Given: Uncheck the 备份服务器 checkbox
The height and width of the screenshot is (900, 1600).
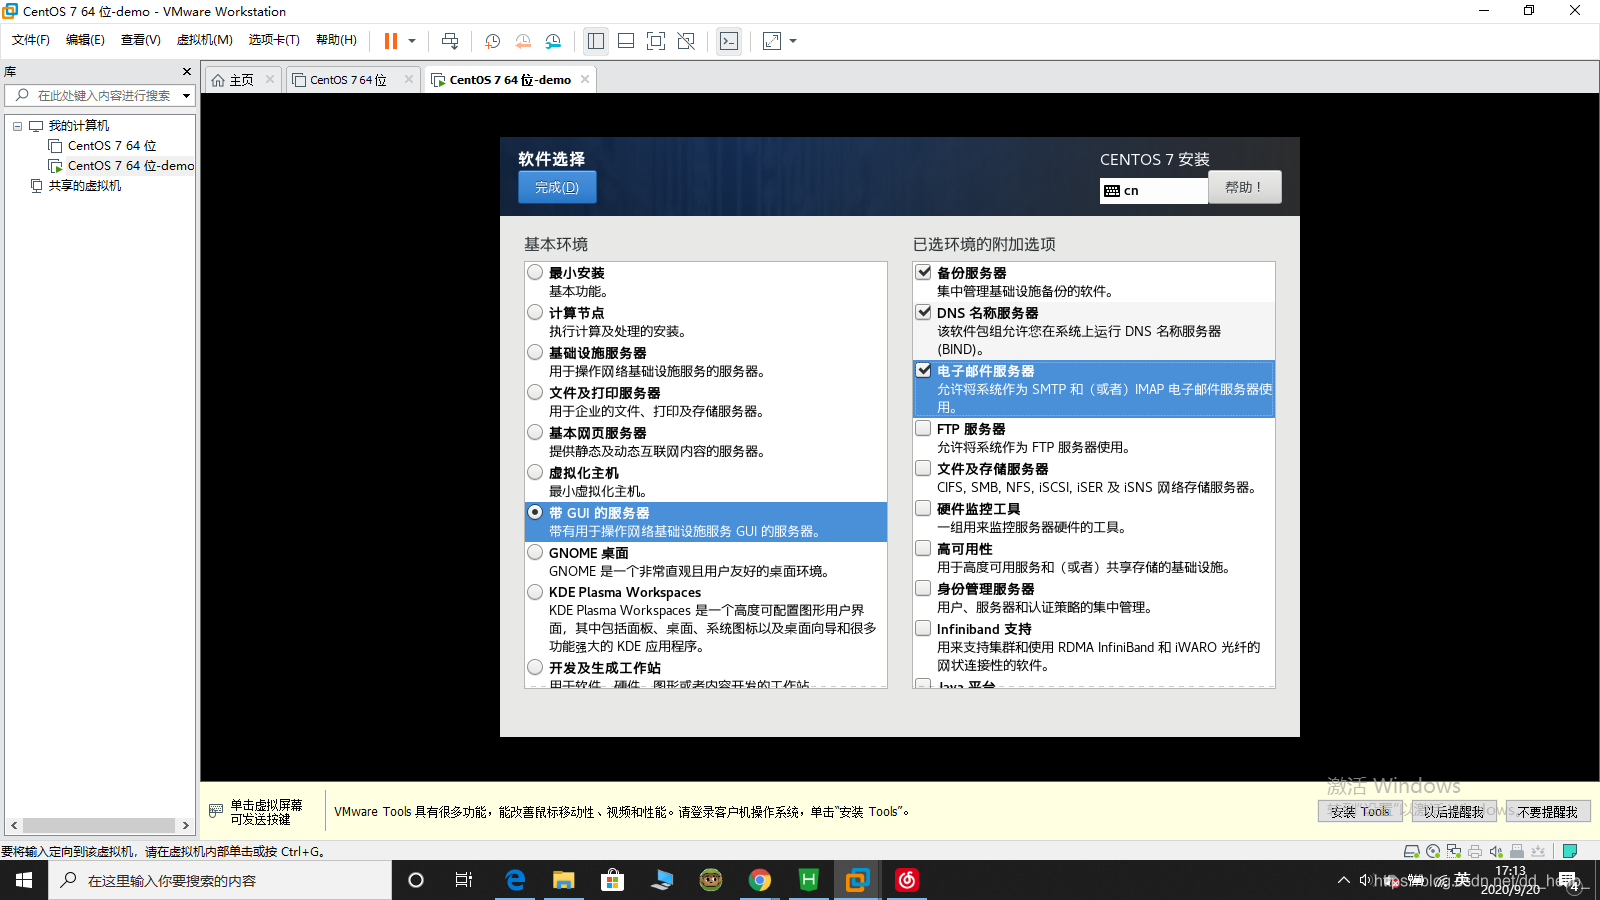Looking at the screenshot, I should click(x=923, y=272).
